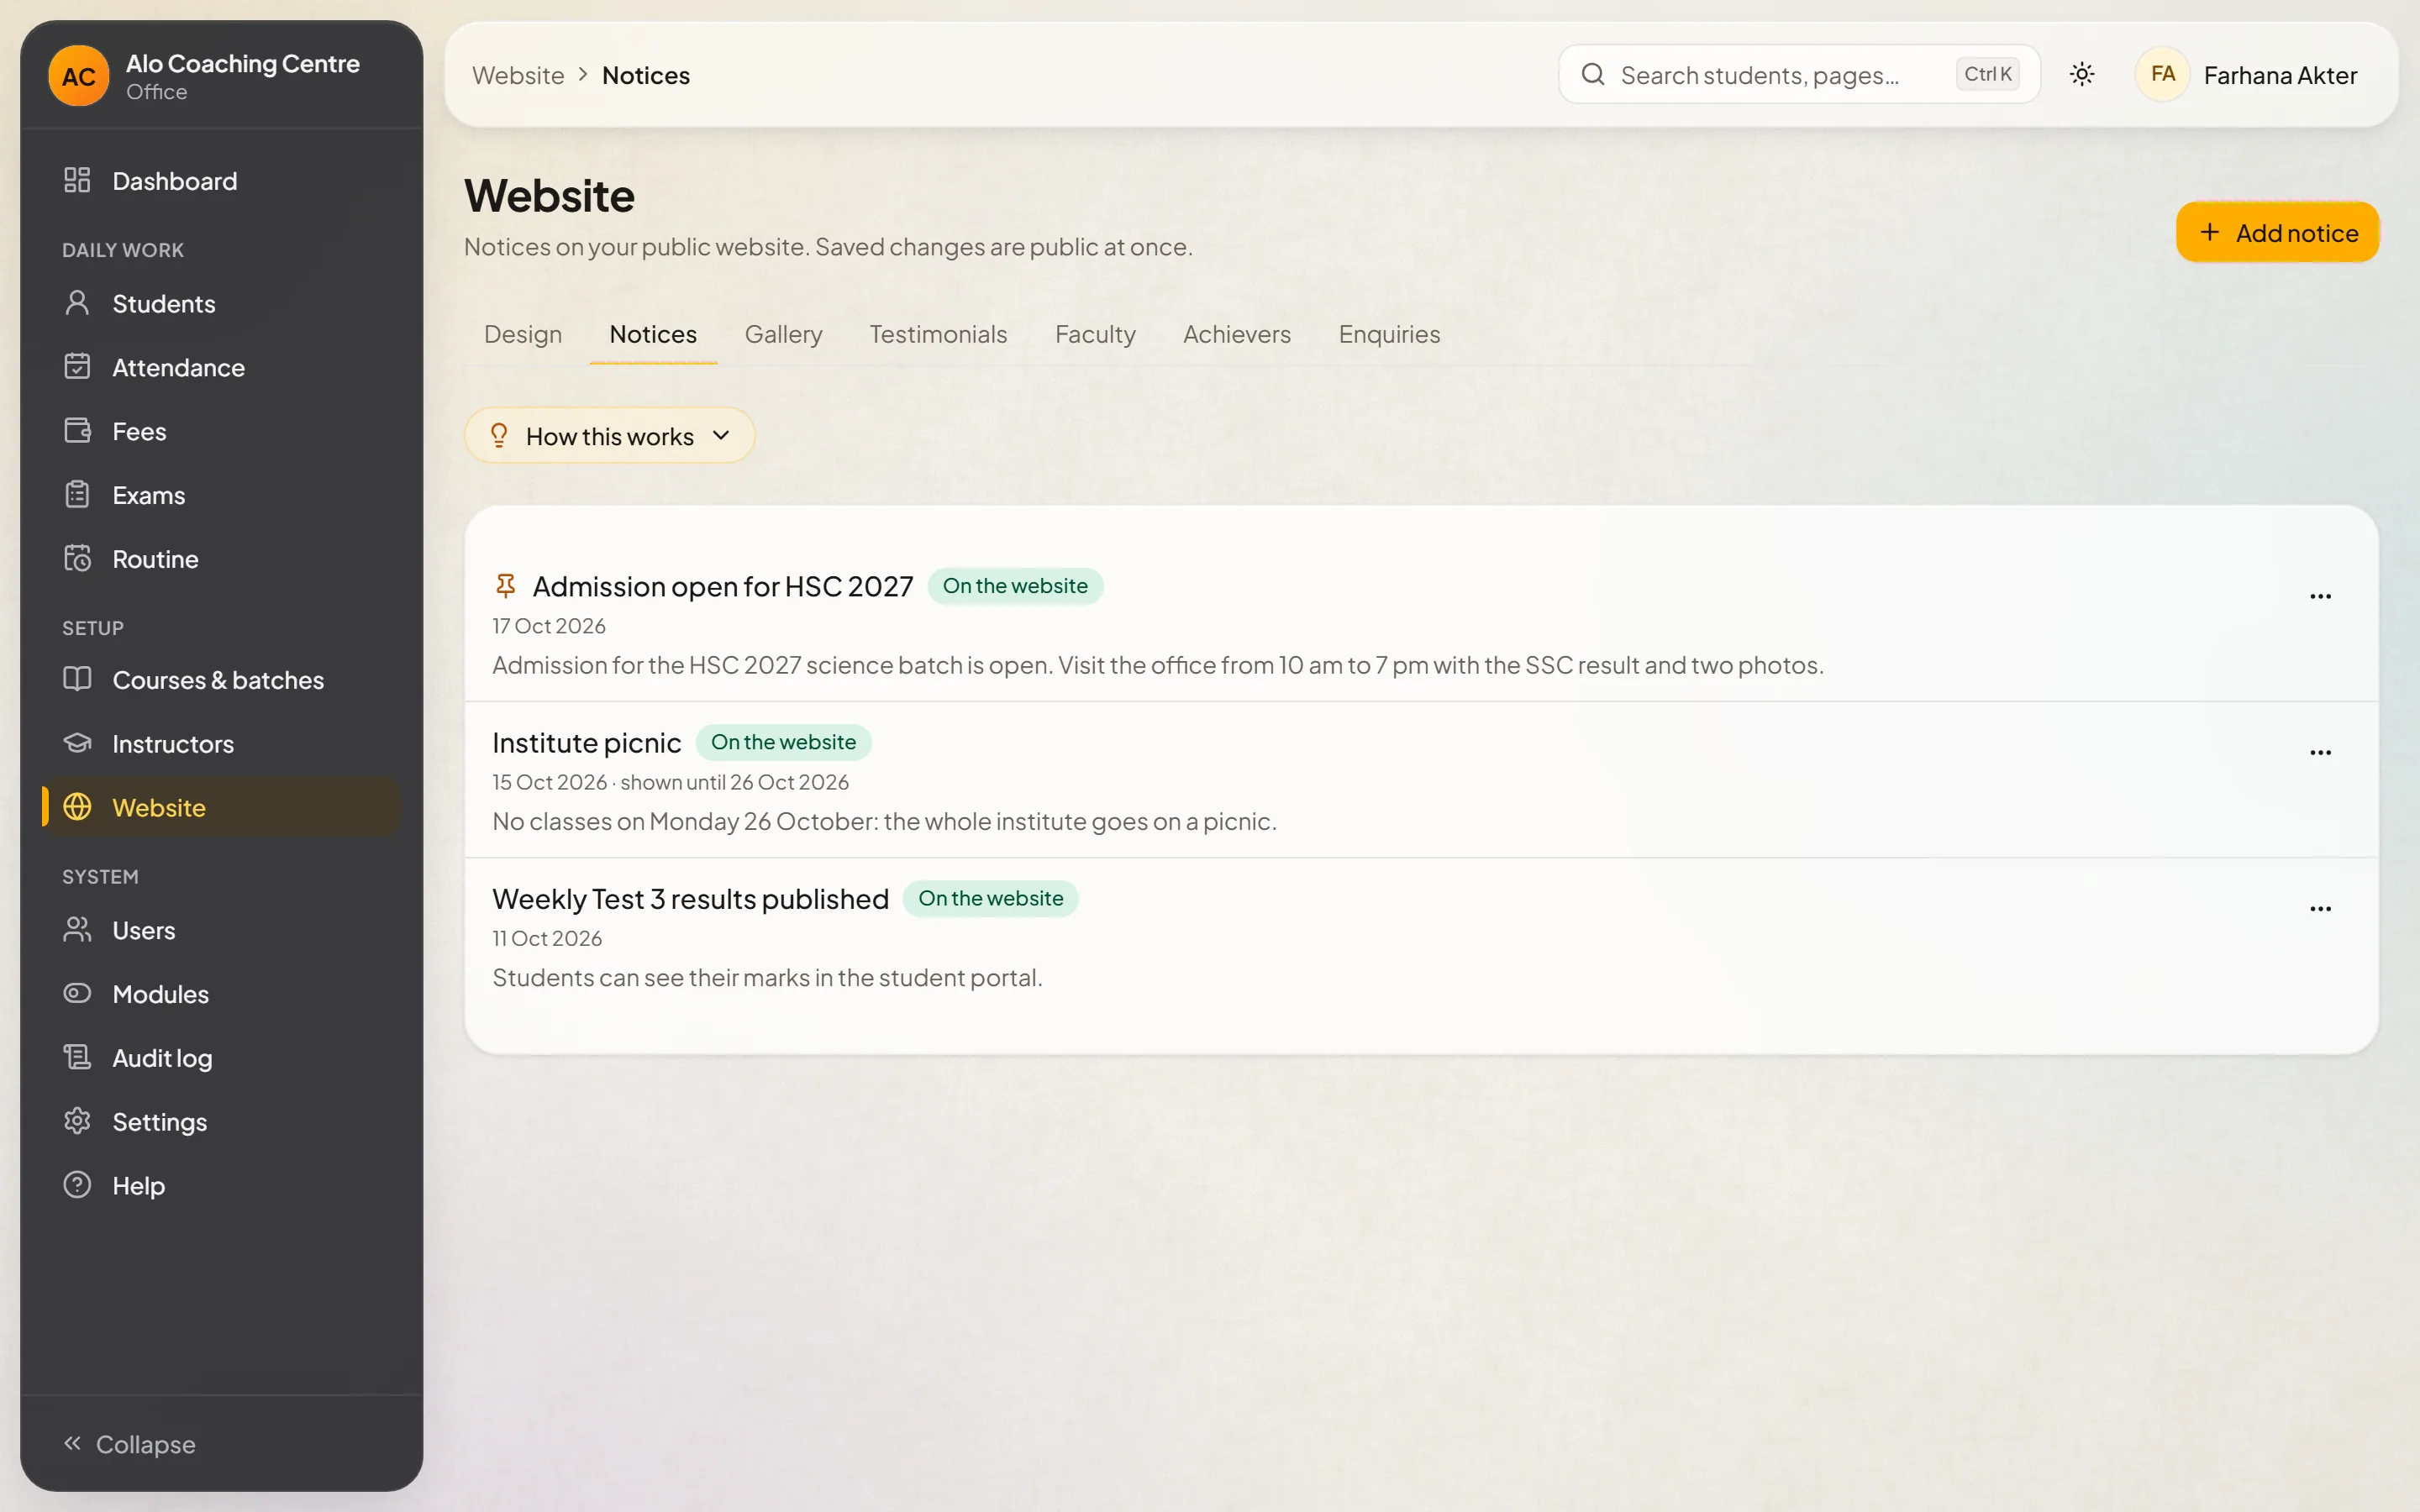Click the pin icon on Admission notice
2420x1512 pixels.
pos(506,586)
